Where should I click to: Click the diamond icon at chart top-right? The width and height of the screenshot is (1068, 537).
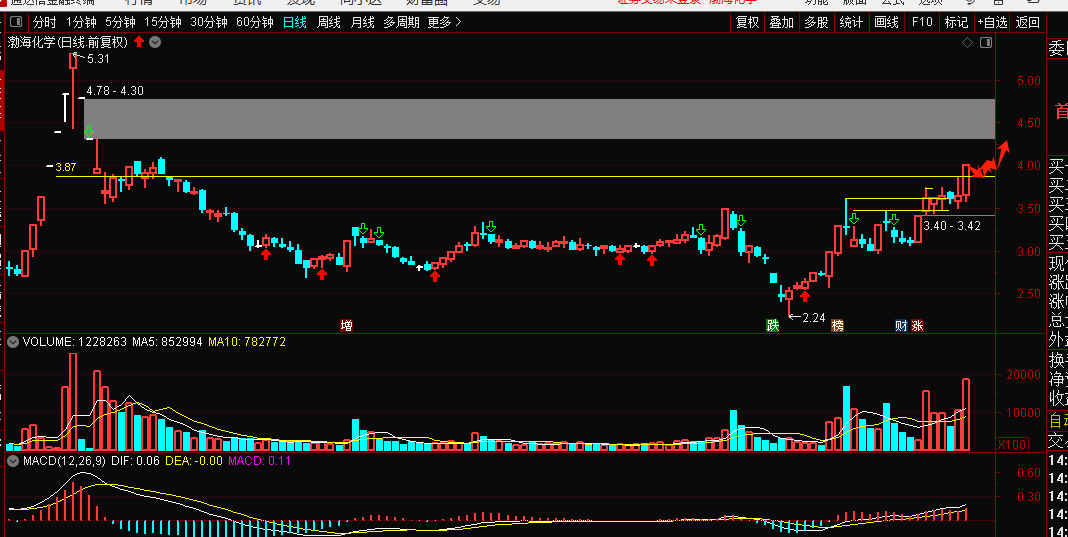967,43
